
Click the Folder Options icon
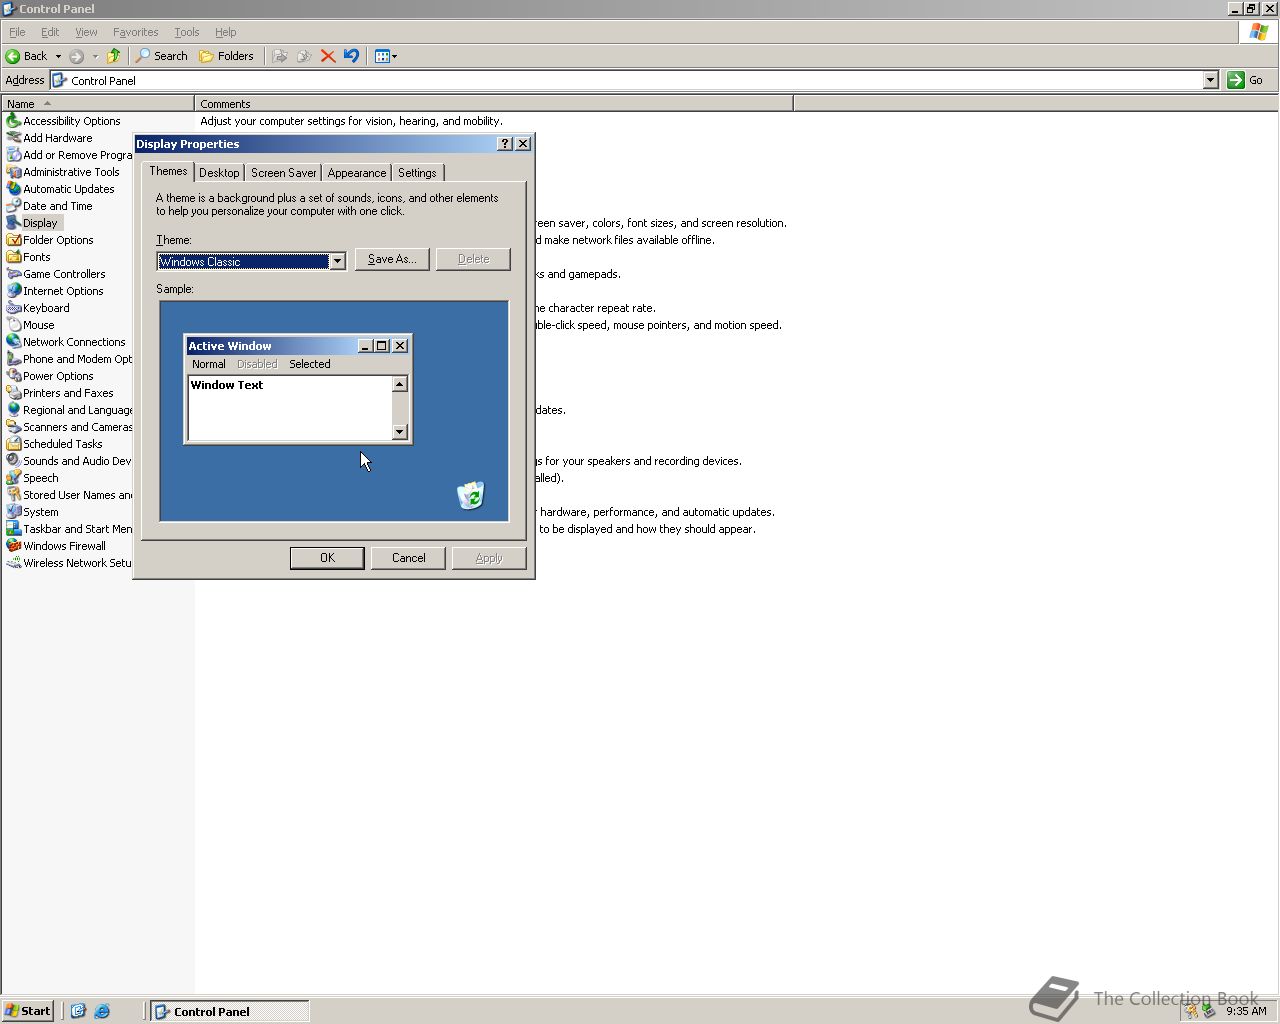pos(14,240)
